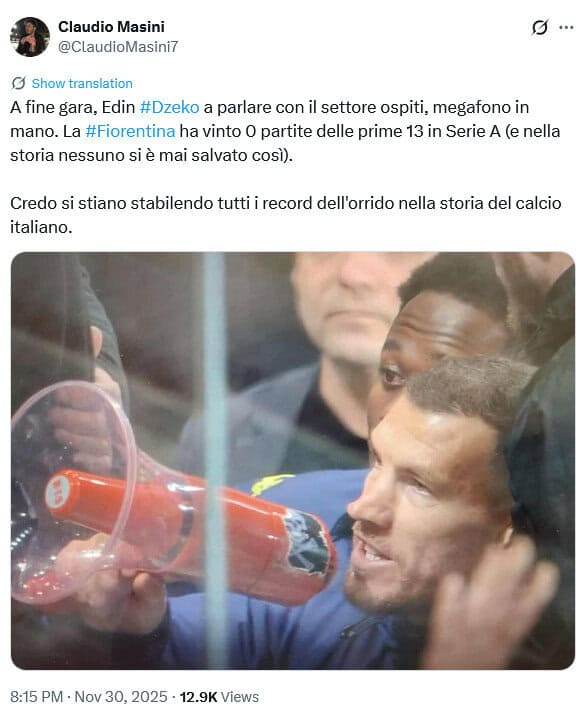This screenshot has width=583, height=708.
Task: Click the paragraph starting 'A fine gara'
Action: point(285,131)
